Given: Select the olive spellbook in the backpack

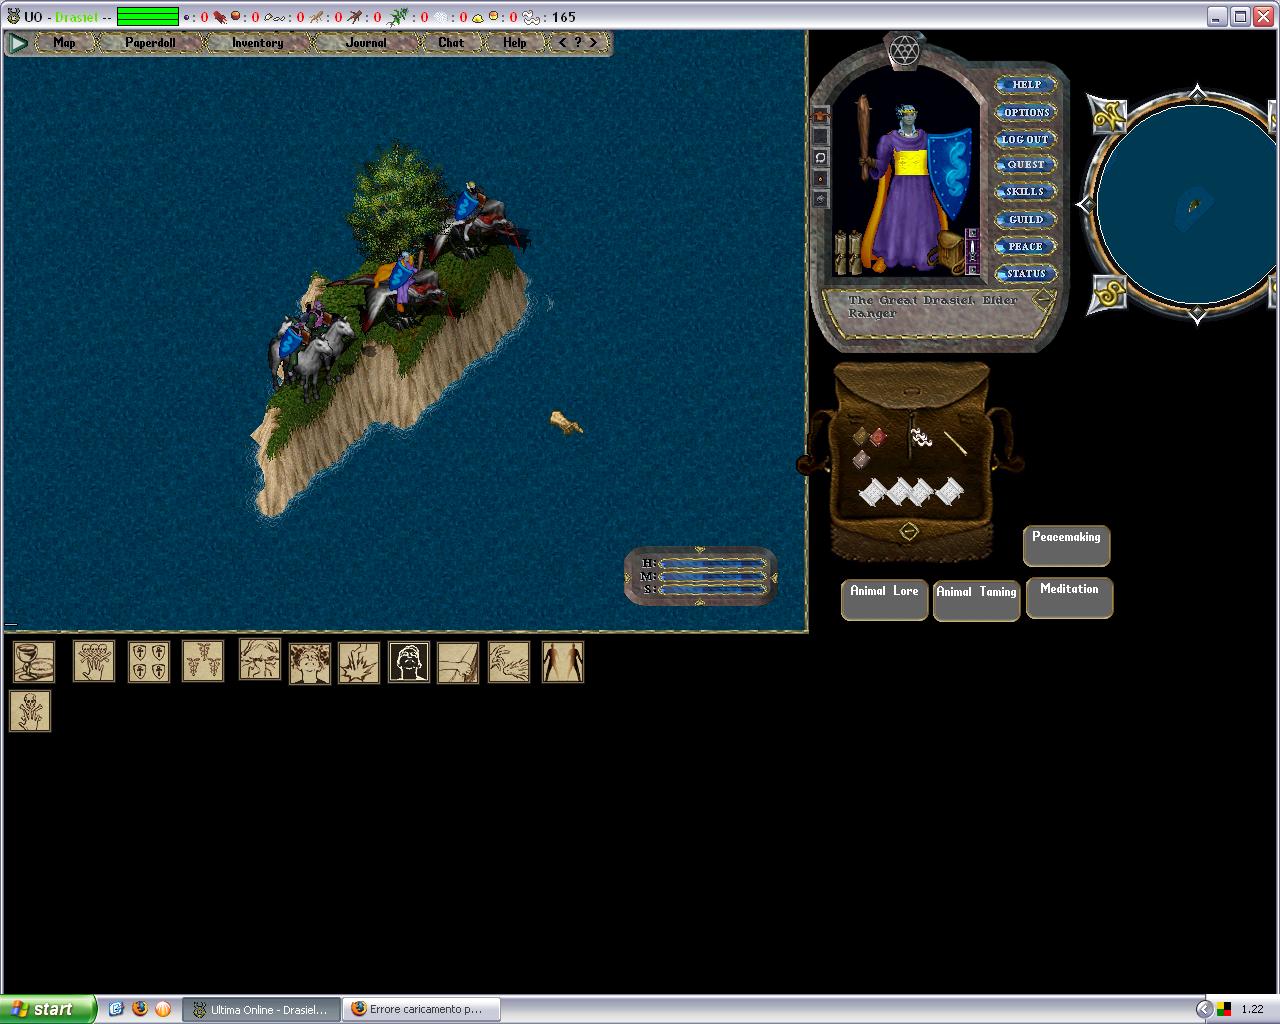Looking at the screenshot, I should (859, 436).
